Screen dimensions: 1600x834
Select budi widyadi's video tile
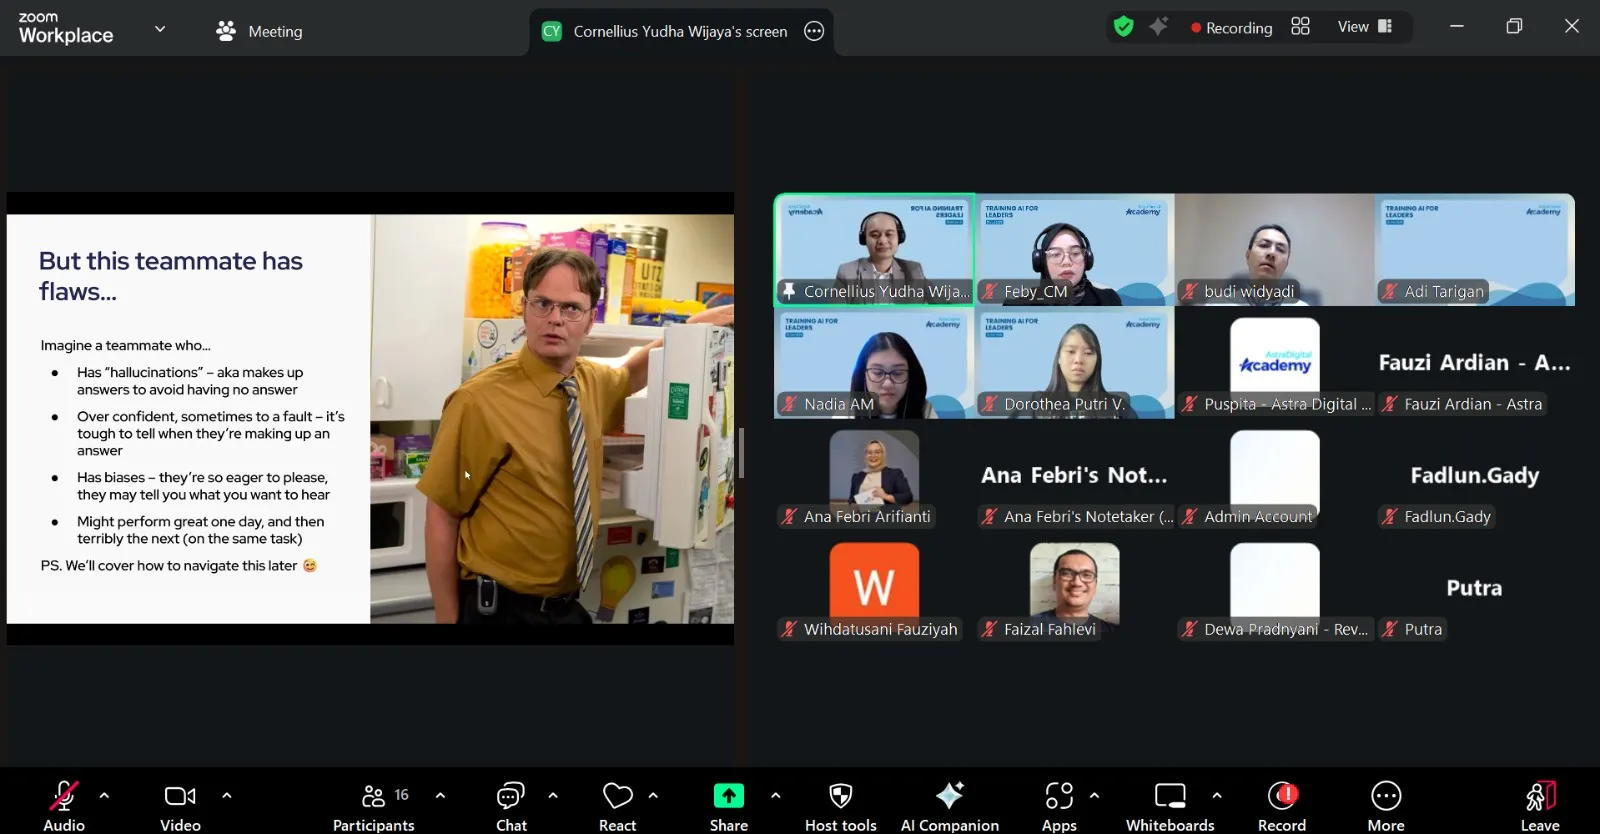[1275, 250]
